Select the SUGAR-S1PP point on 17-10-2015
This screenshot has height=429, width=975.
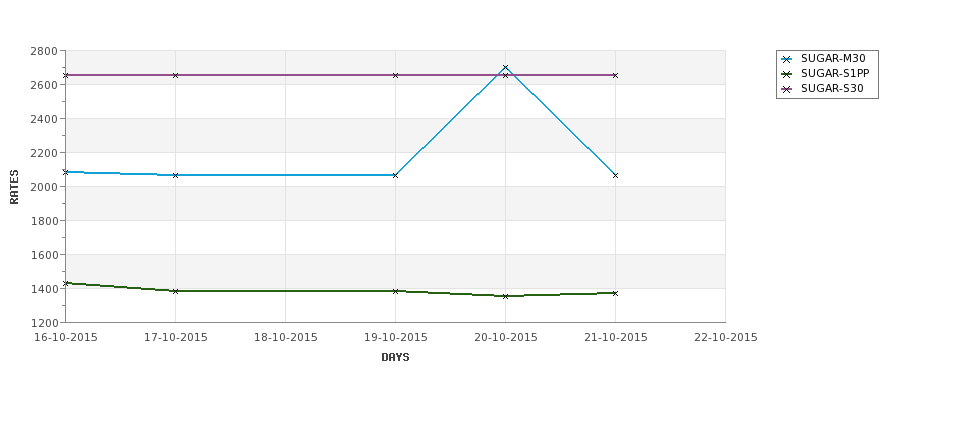[175, 291]
